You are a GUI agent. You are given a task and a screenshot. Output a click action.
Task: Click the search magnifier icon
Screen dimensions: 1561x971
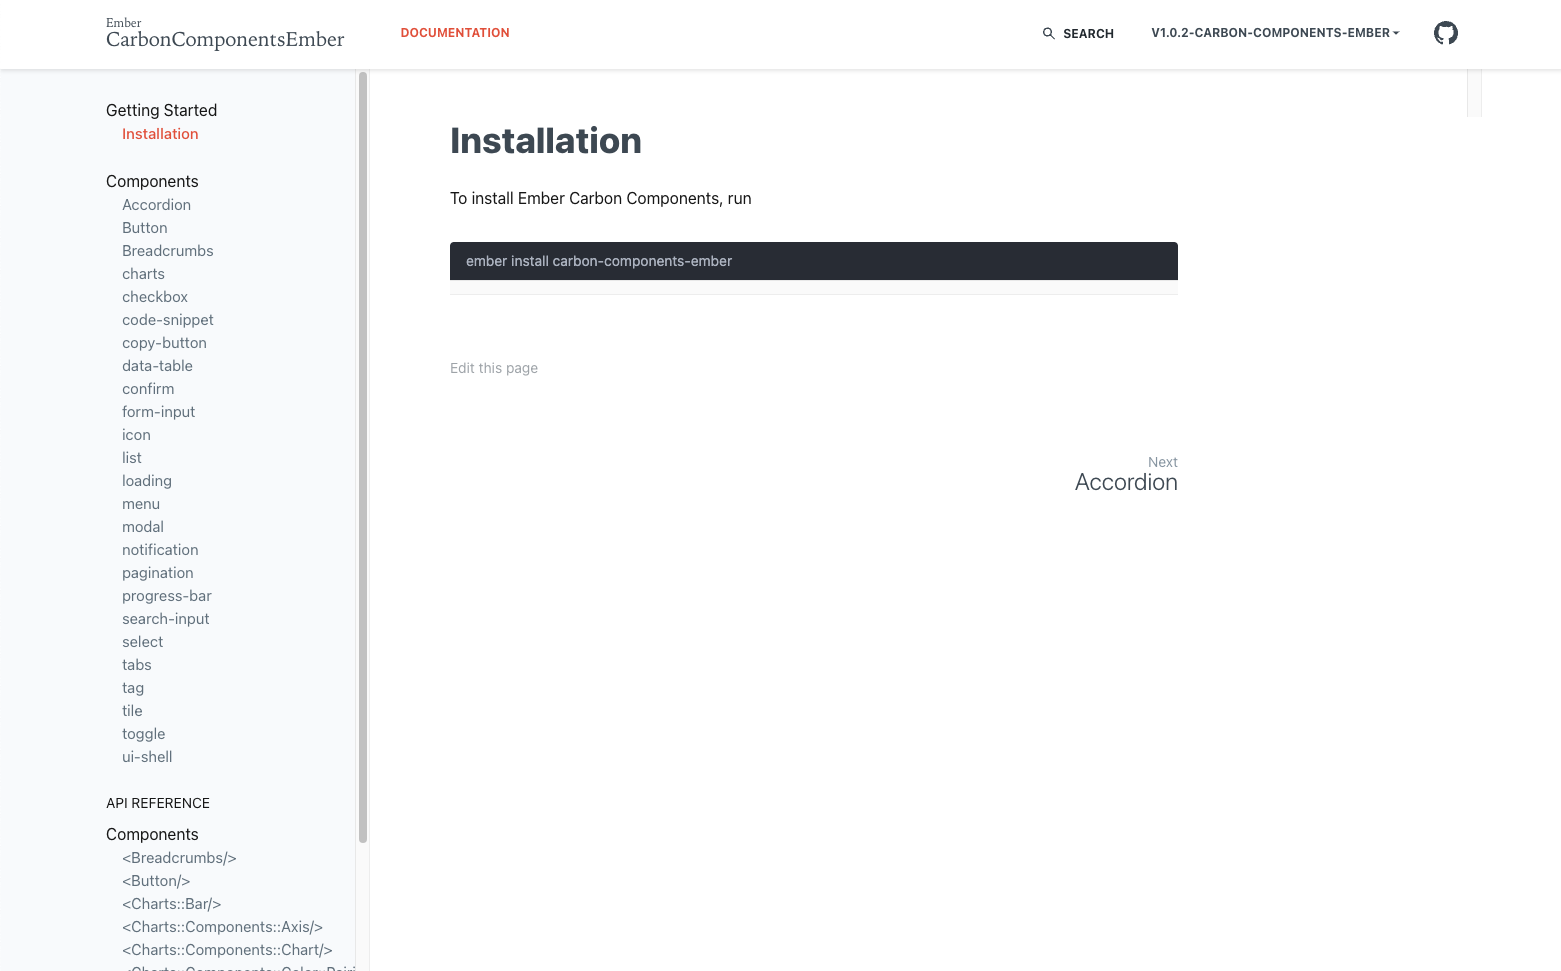(1047, 33)
